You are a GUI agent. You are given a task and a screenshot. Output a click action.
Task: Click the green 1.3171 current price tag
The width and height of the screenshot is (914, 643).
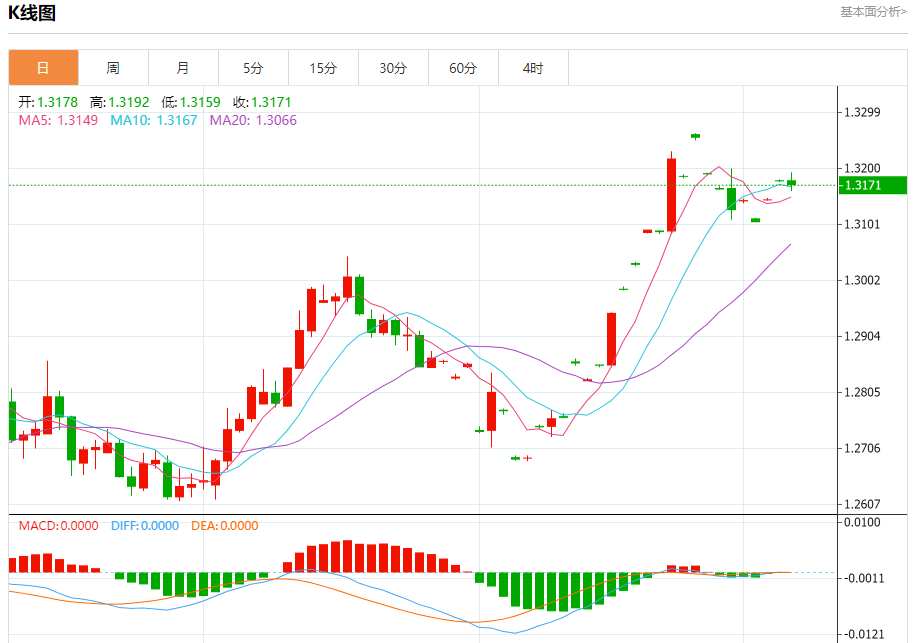[x=872, y=185]
